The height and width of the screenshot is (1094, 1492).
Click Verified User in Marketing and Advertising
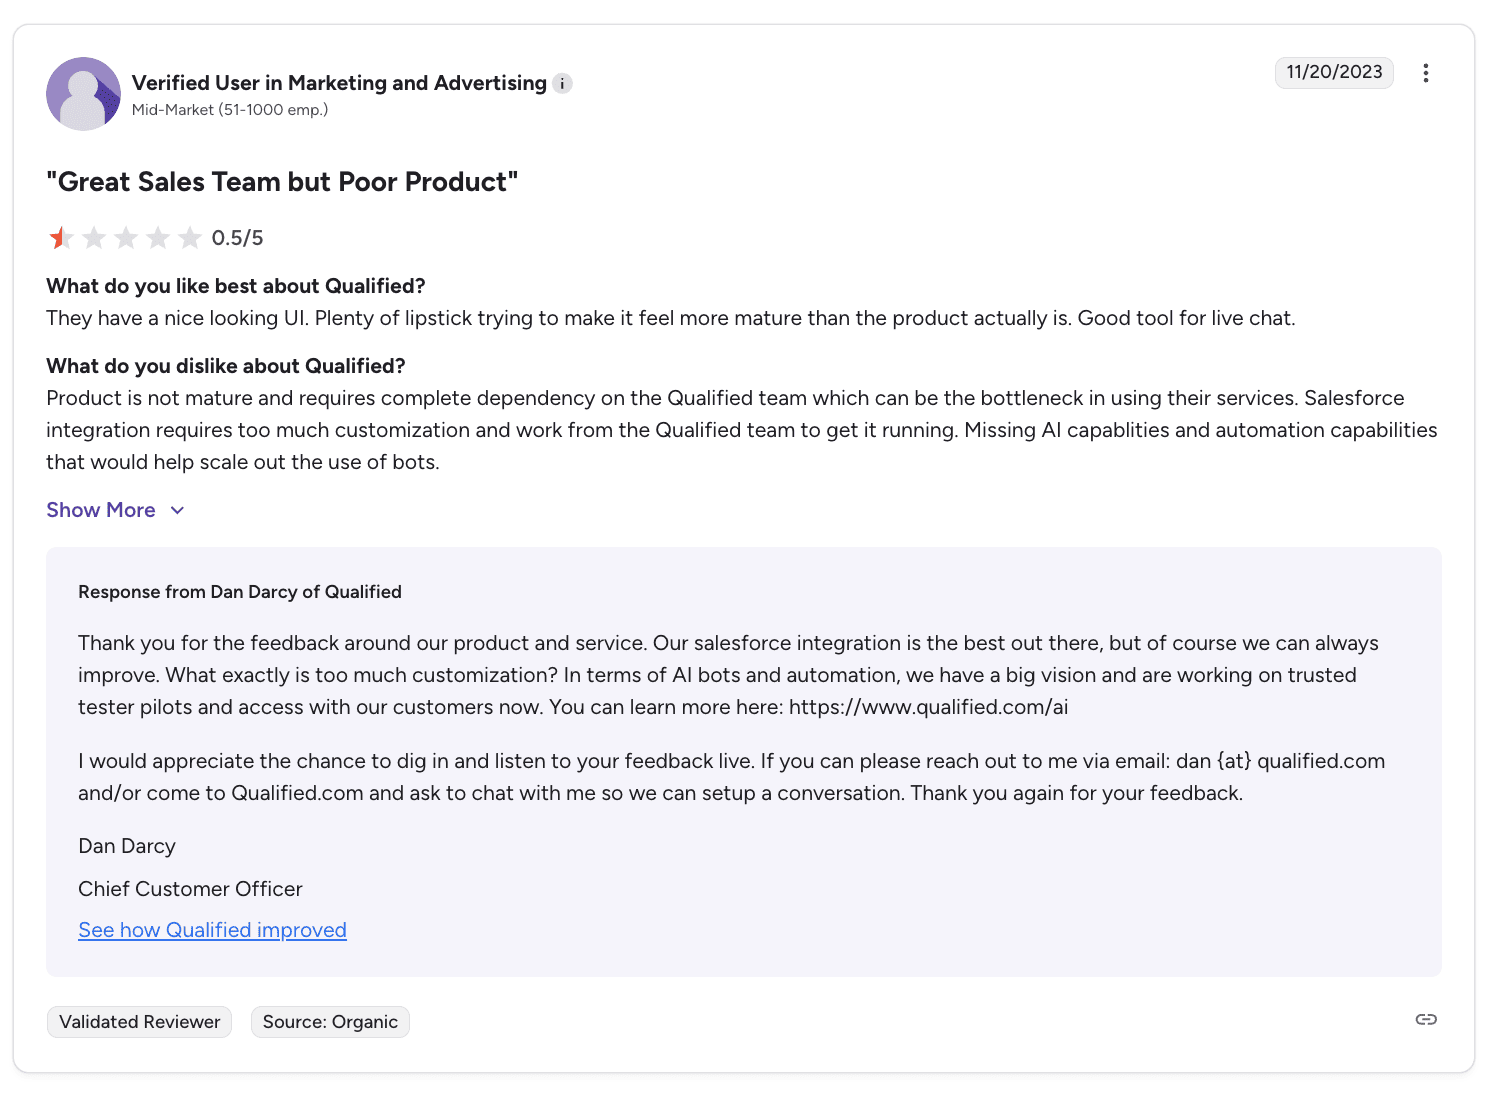click(340, 83)
